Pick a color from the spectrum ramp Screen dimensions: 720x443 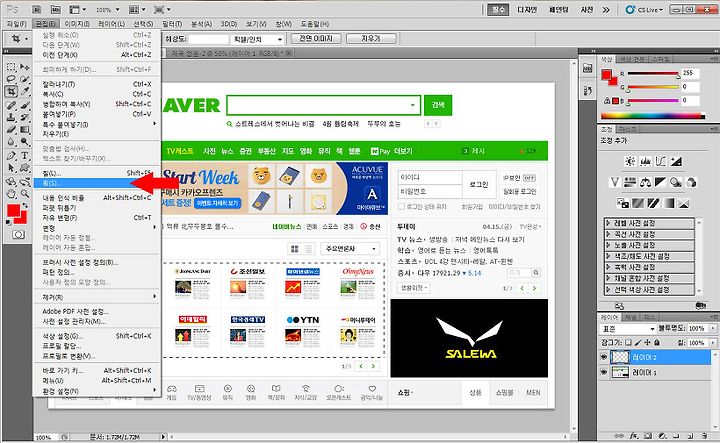pos(652,116)
